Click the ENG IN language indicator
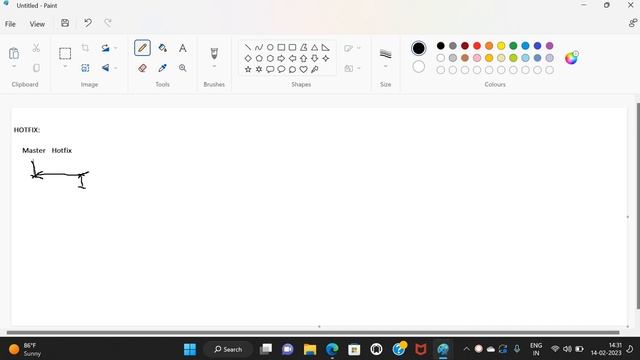Screen dimensions: 640x360 pos(536,349)
